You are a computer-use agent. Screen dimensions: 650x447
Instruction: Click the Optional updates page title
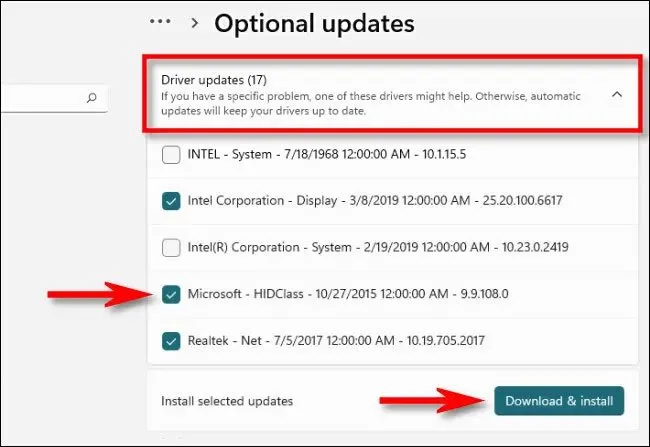coord(314,23)
